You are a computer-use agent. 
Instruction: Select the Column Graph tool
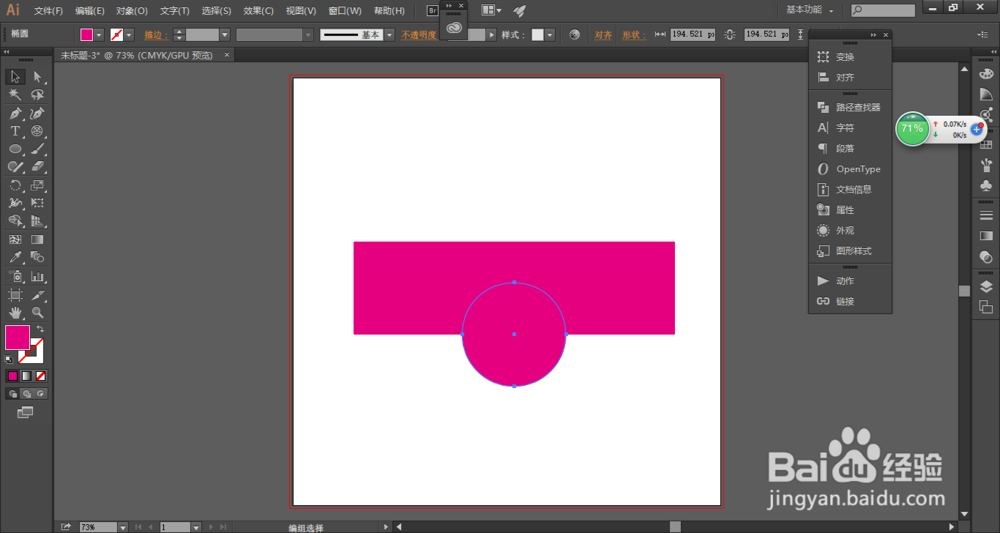[38, 277]
